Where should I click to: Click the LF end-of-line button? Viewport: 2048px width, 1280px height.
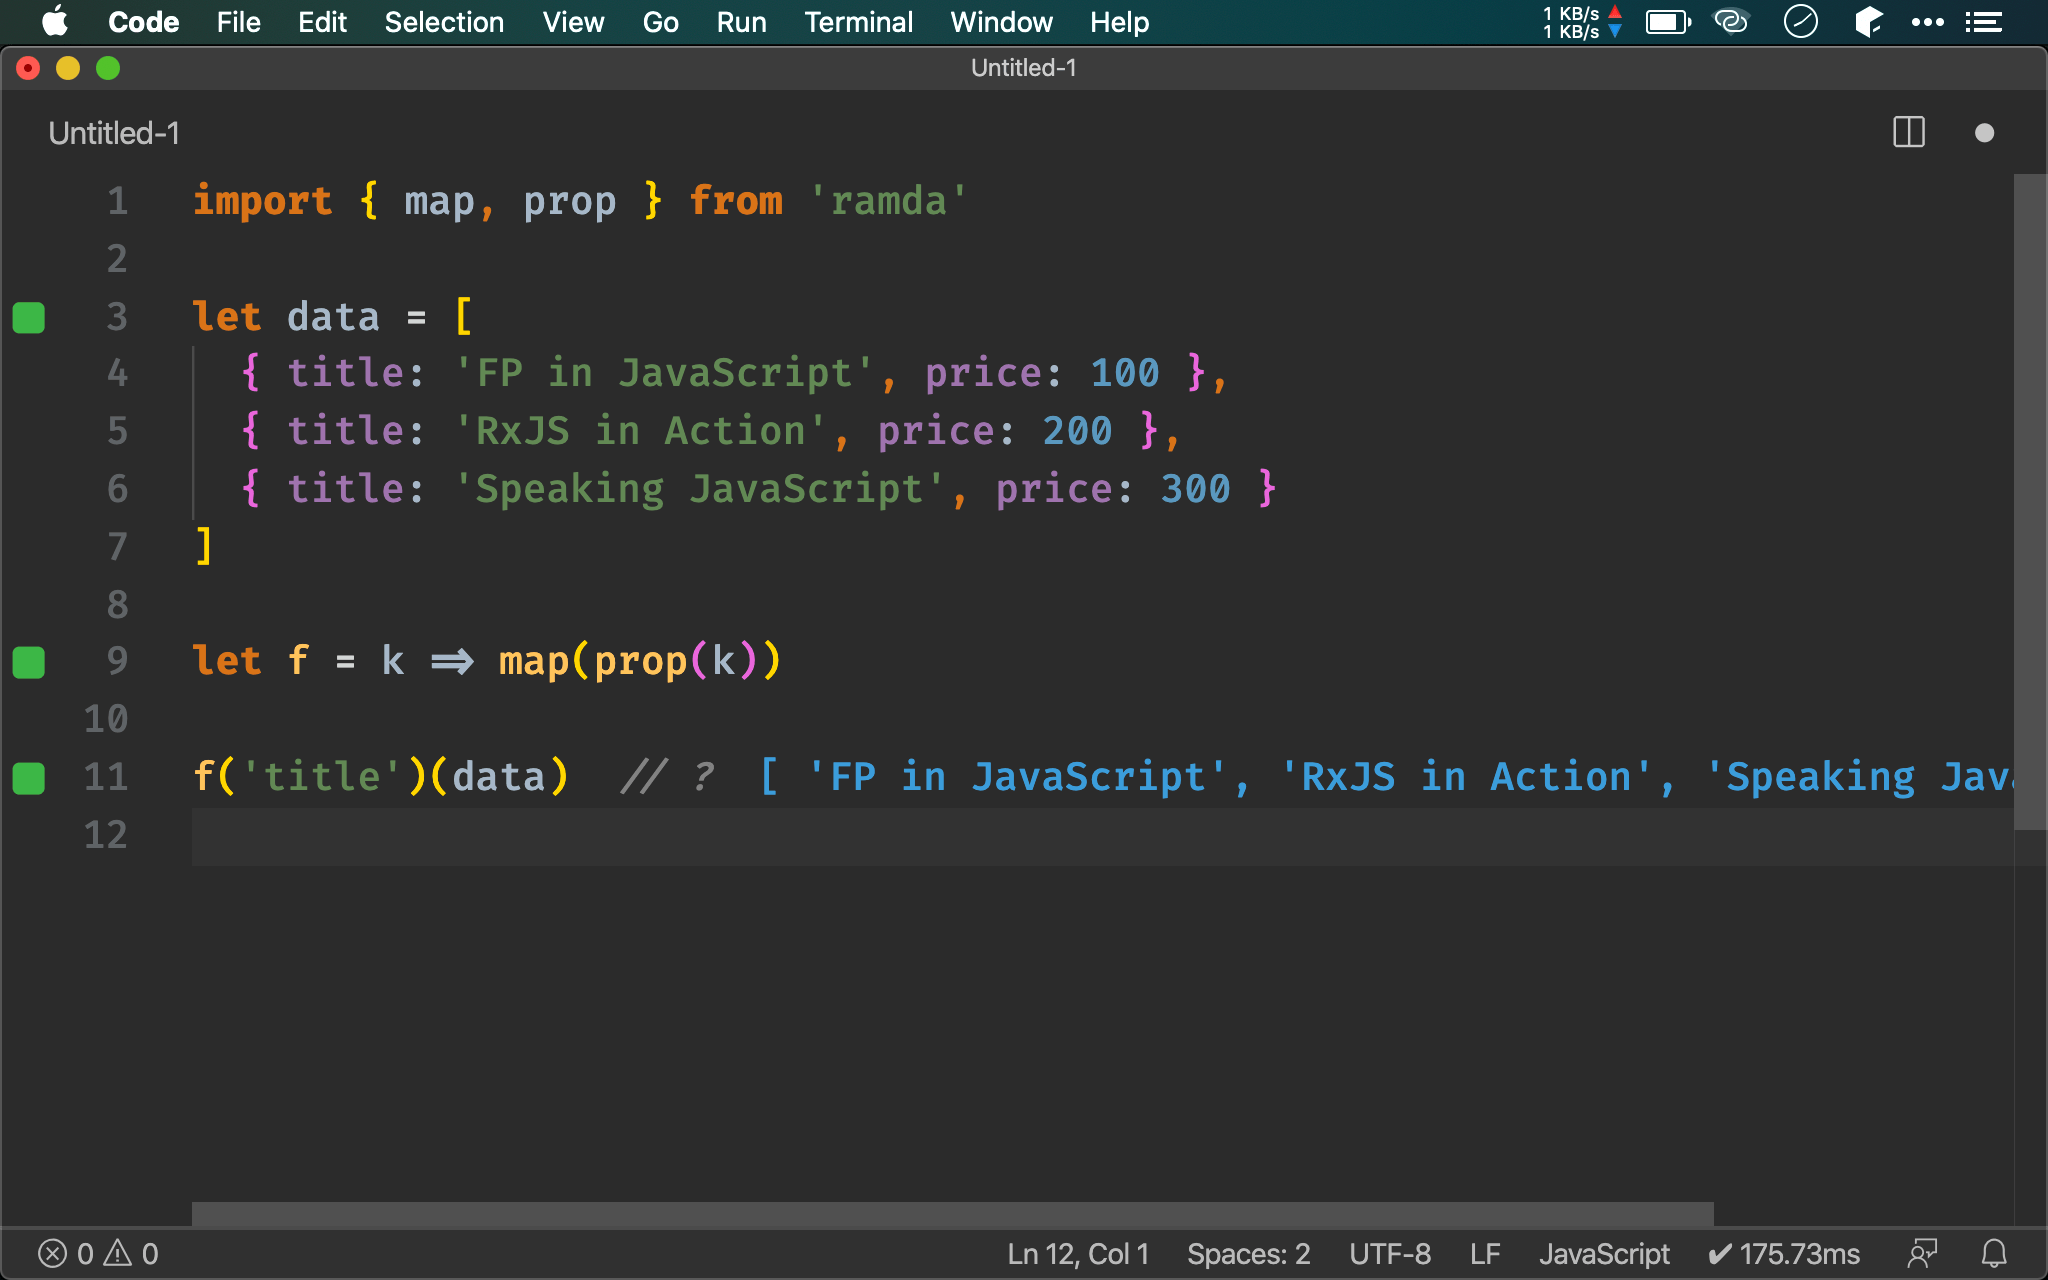(1485, 1253)
